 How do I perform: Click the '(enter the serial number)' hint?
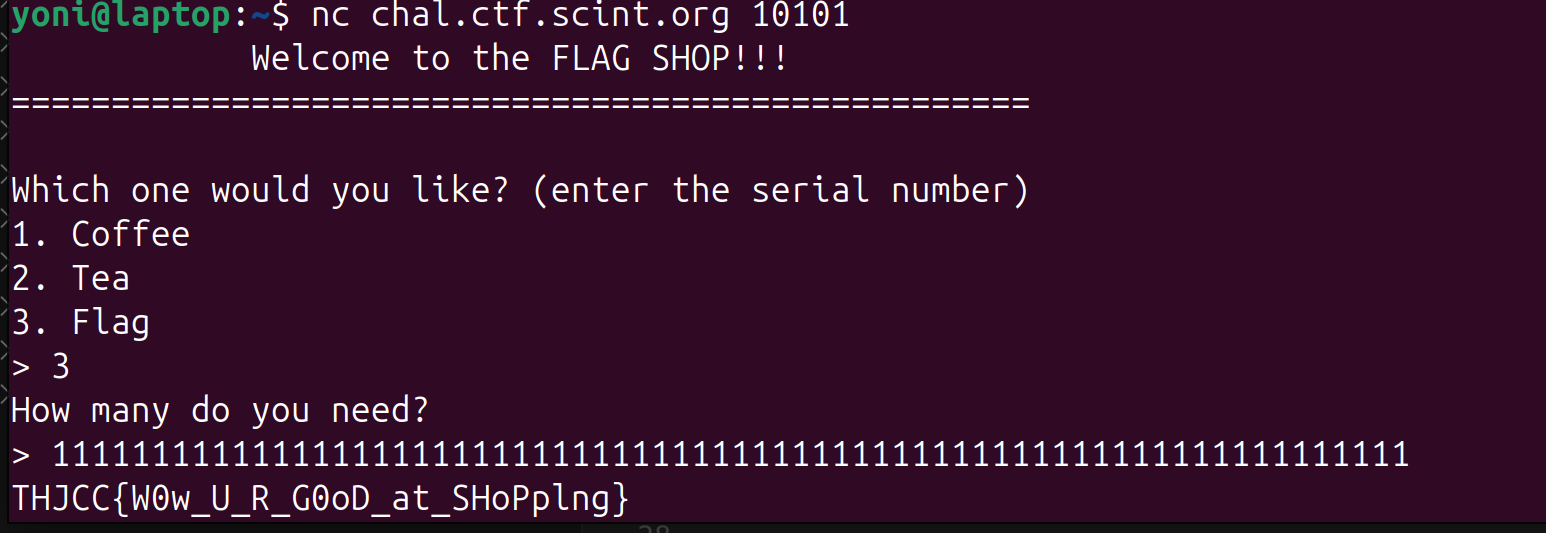click(780, 191)
